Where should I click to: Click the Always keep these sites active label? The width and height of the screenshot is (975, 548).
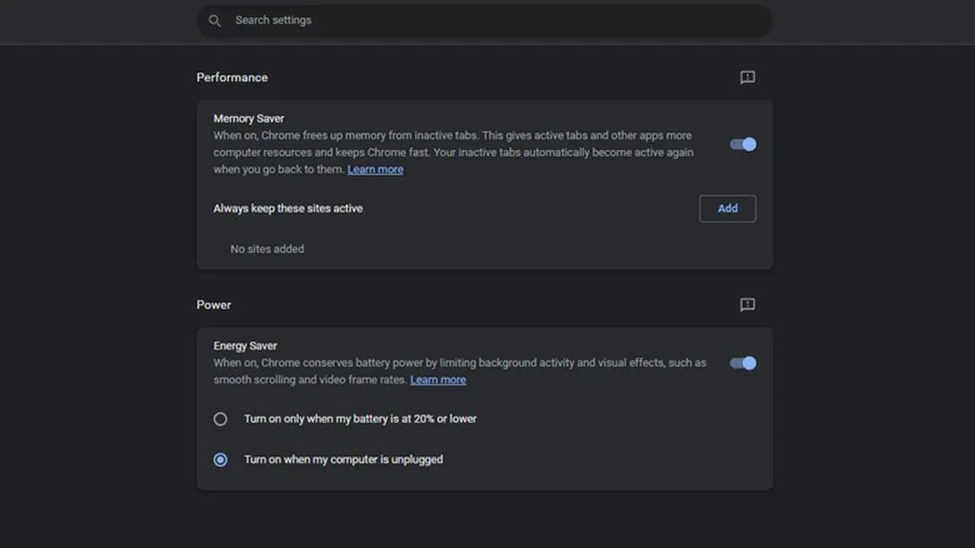coord(288,209)
